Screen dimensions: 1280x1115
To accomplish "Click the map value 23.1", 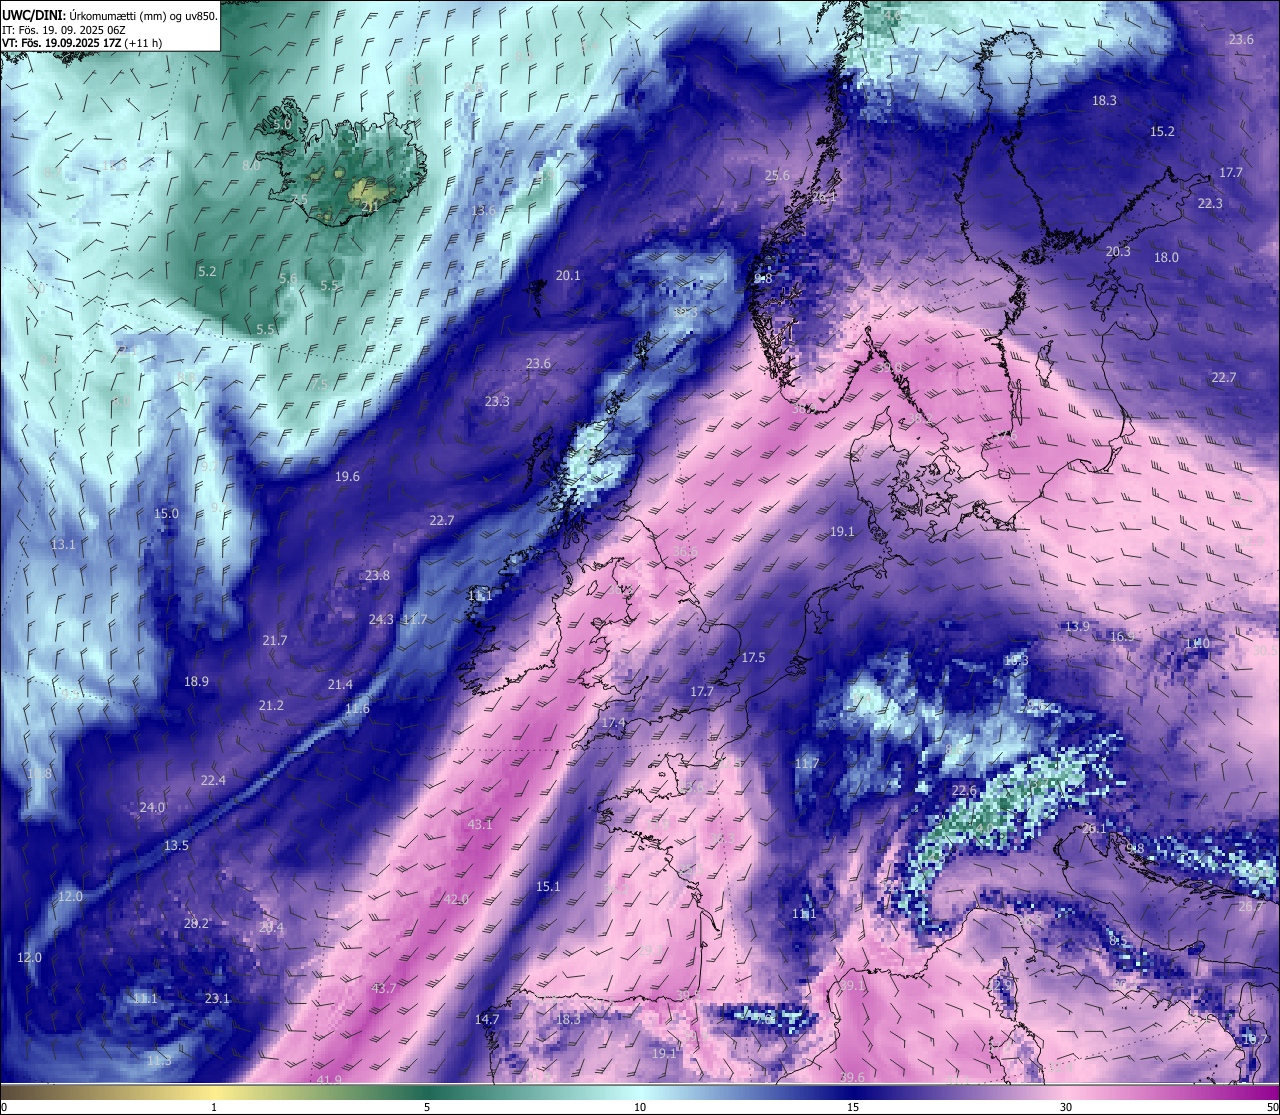I will click(217, 999).
